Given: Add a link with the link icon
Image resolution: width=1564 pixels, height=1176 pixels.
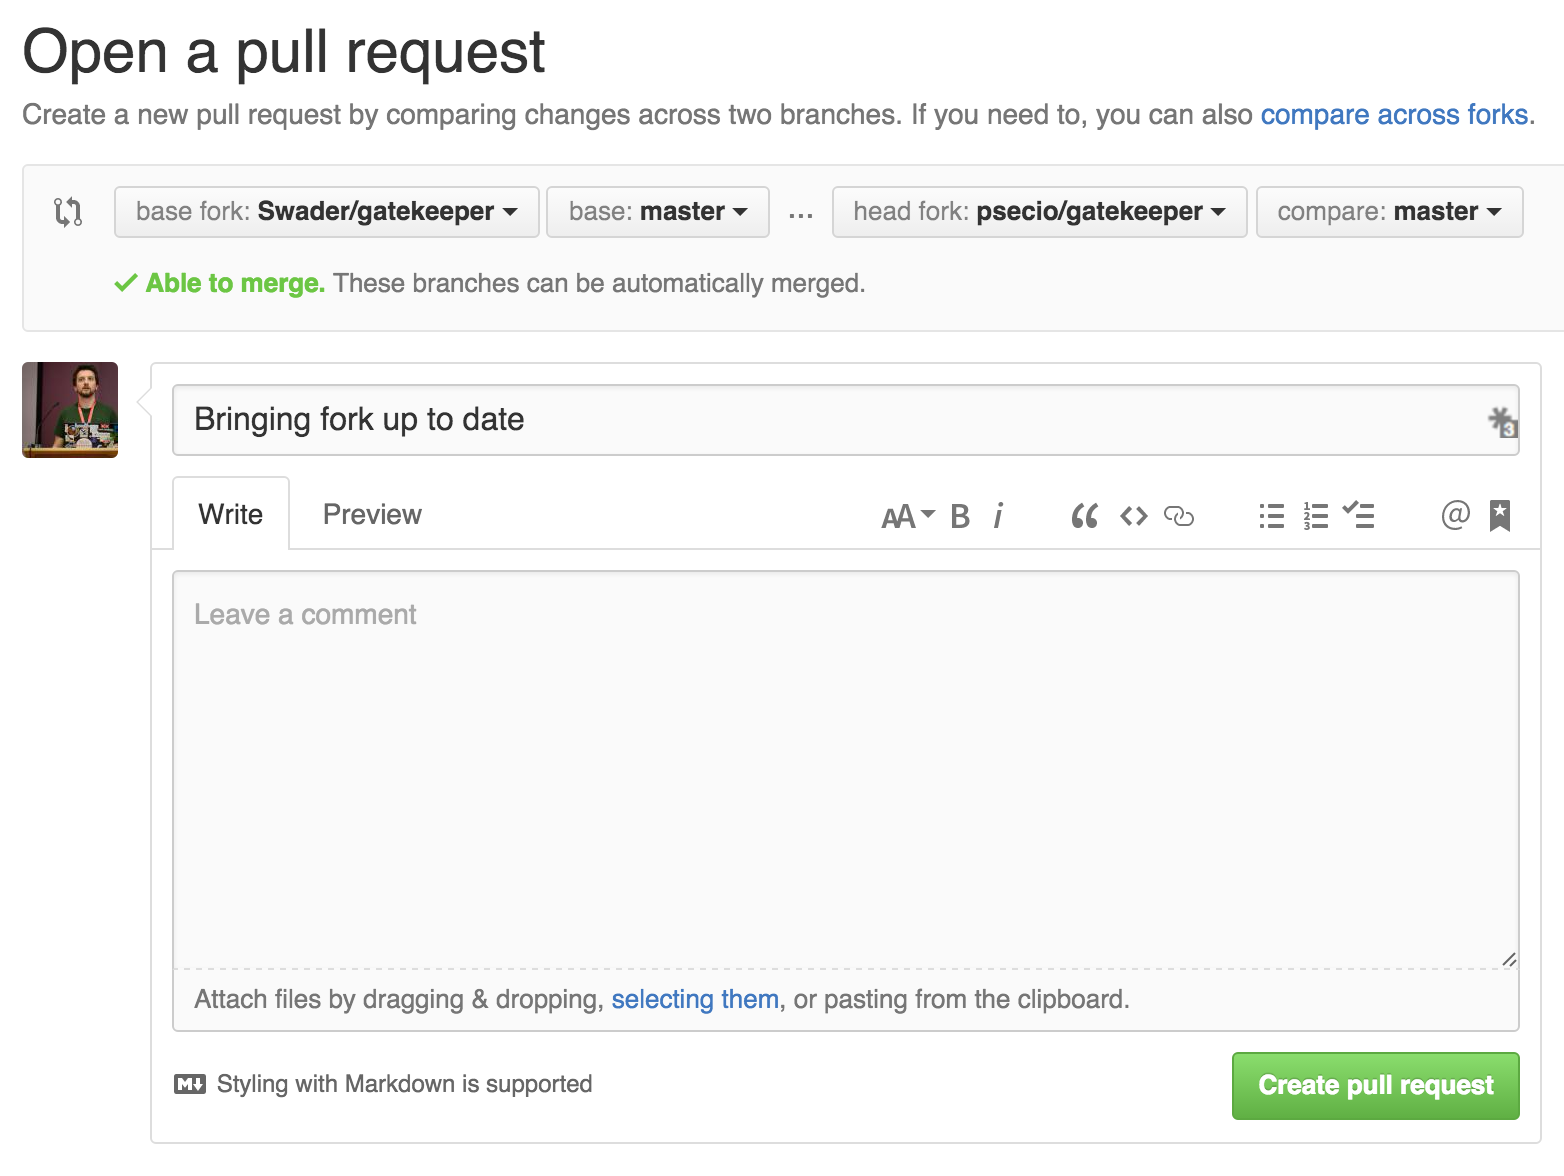Looking at the screenshot, I should coord(1179,516).
